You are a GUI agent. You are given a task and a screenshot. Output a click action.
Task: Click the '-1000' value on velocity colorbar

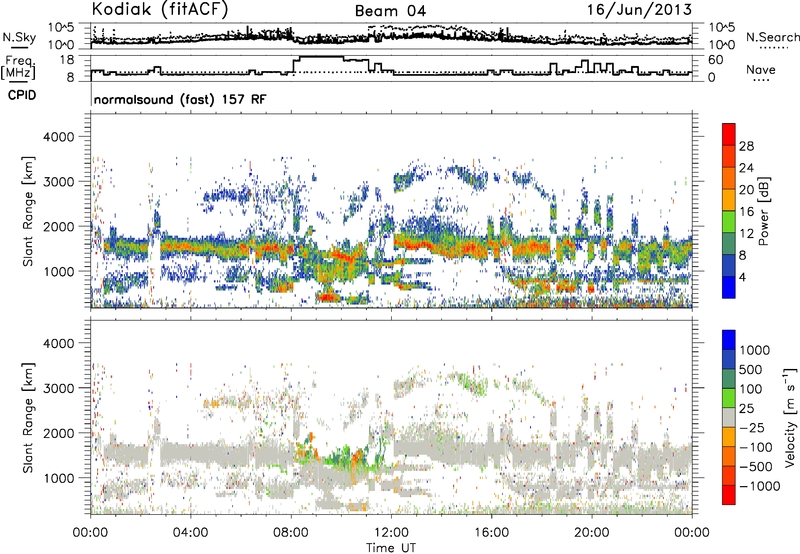[759, 486]
